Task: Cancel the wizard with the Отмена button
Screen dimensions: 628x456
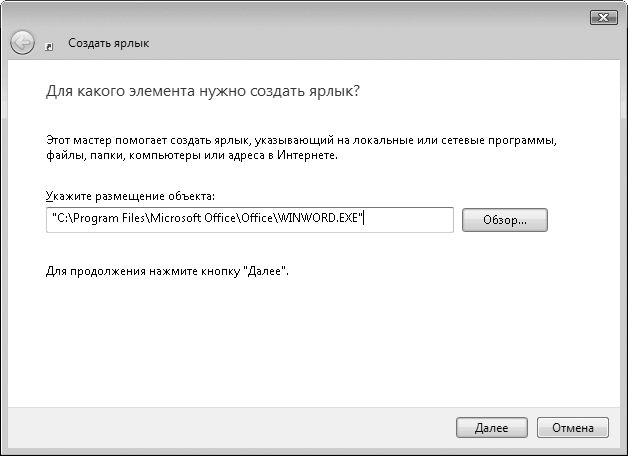Action: click(x=573, y=427)
